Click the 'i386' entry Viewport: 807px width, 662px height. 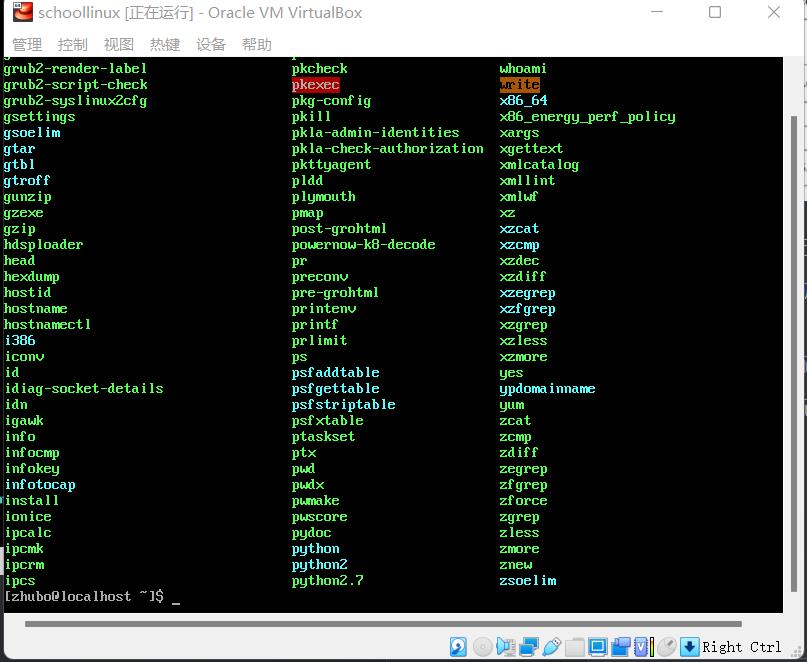click(x=20, y=340)
